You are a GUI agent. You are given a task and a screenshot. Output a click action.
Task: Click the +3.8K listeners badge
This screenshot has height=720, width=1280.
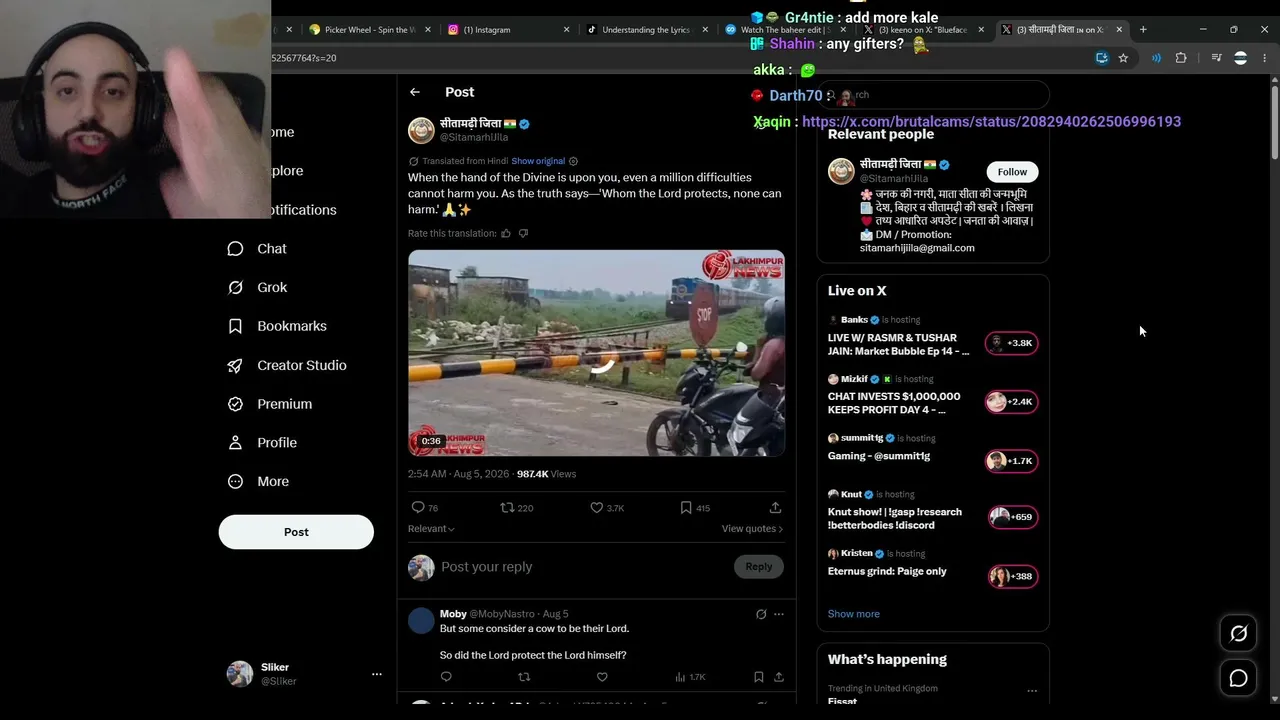point(1012,343)
